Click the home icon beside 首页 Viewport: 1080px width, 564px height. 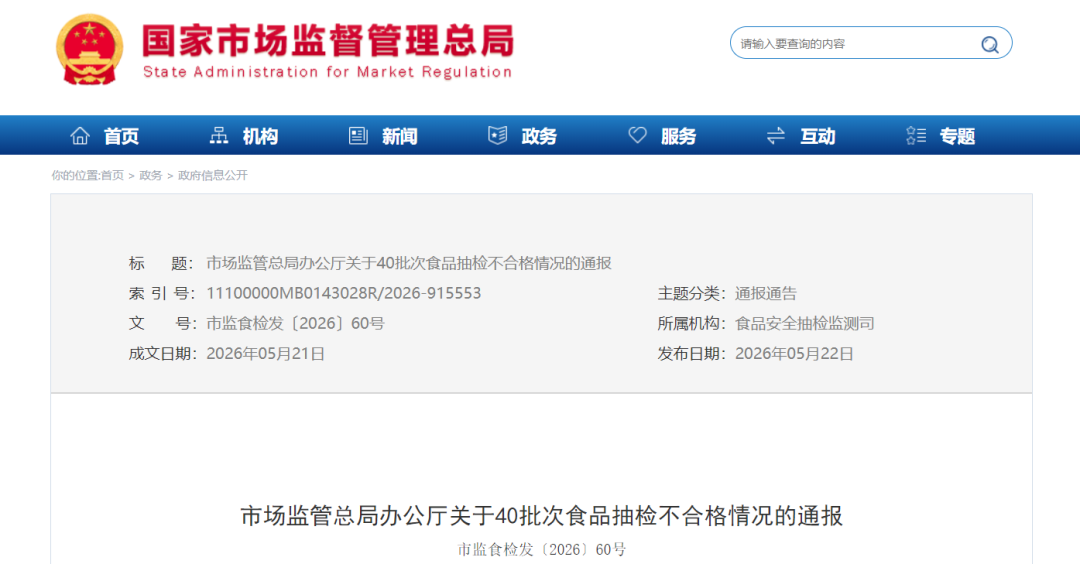click(80, 136)
